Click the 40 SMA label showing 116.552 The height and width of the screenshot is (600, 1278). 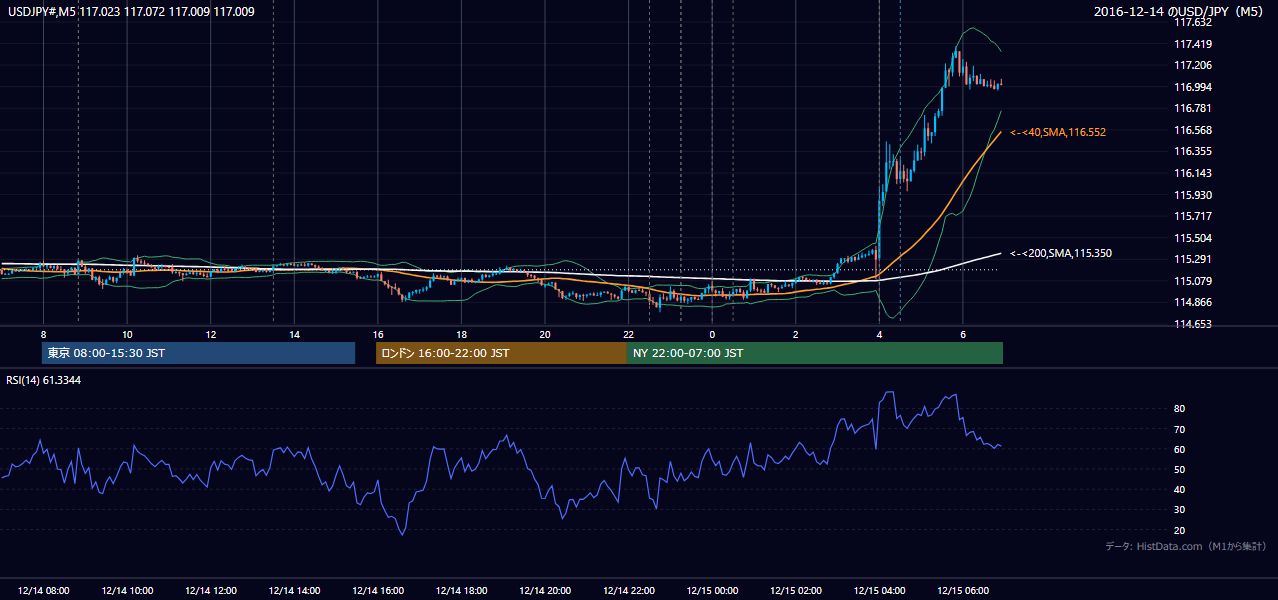(x=1058, y=132)
